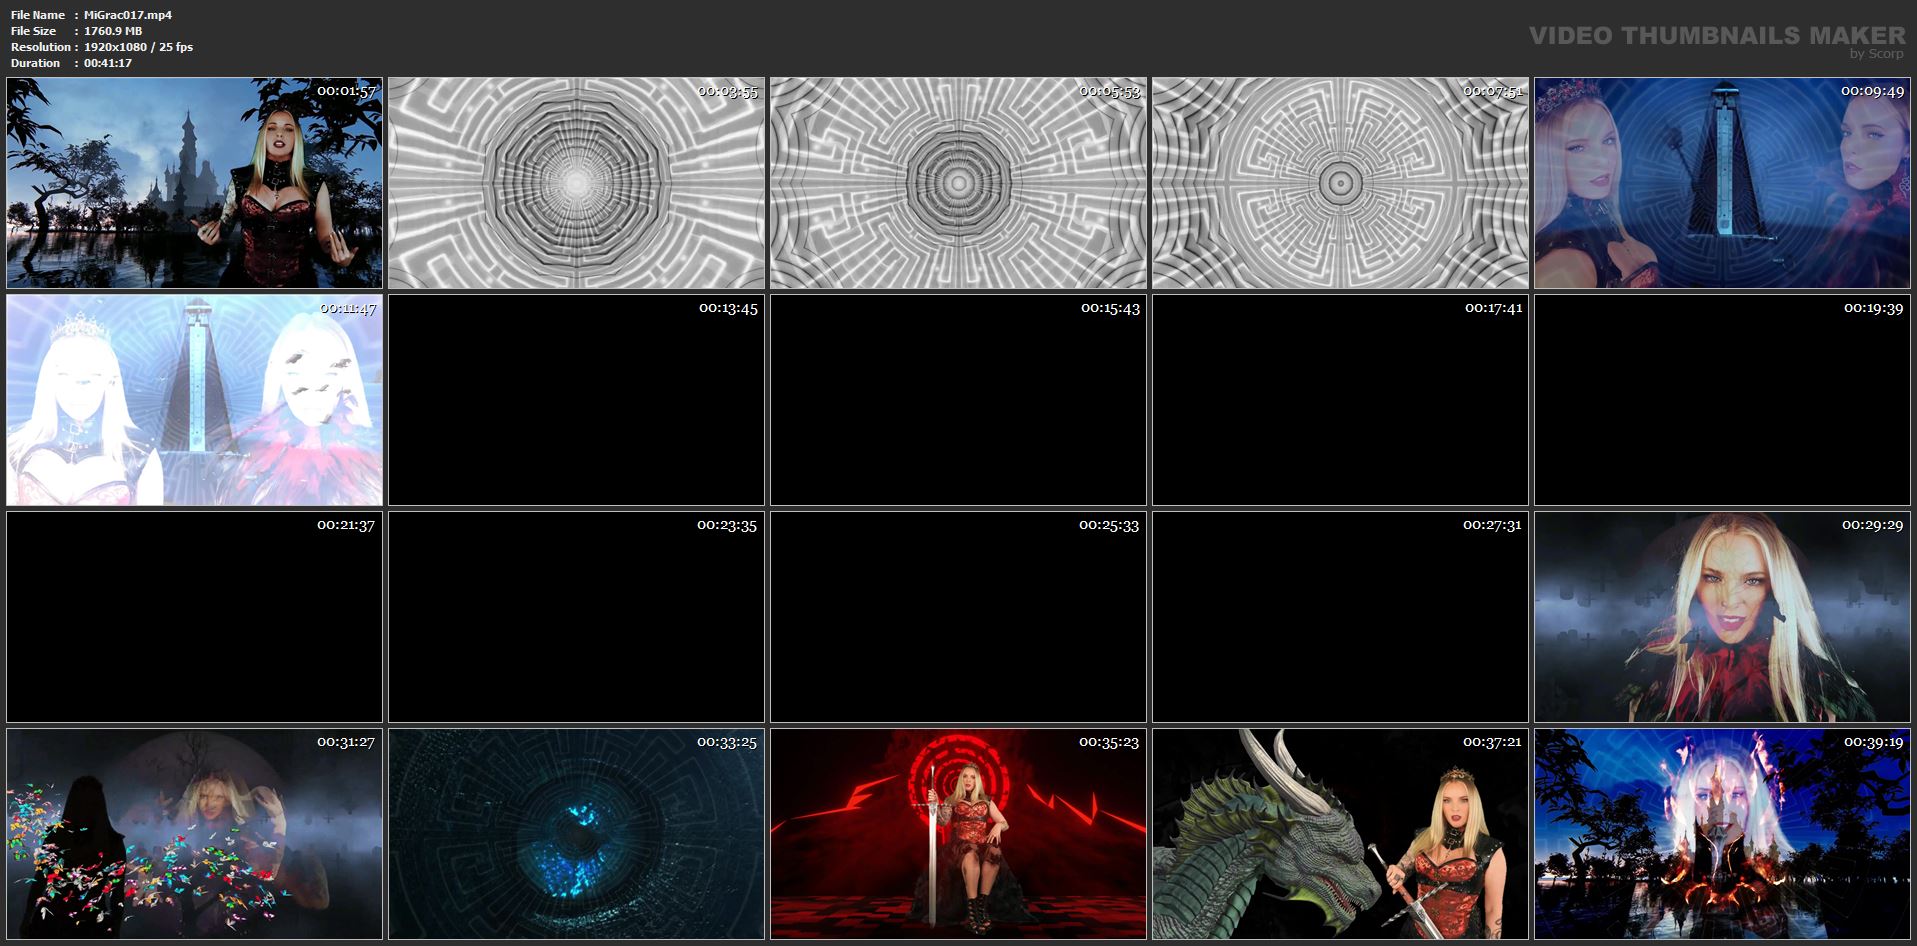Select the inverted-color thumbnail at 00:11:47
Image resolution: width=1917 pixels, height=946 pixels.
coord(194,400)
